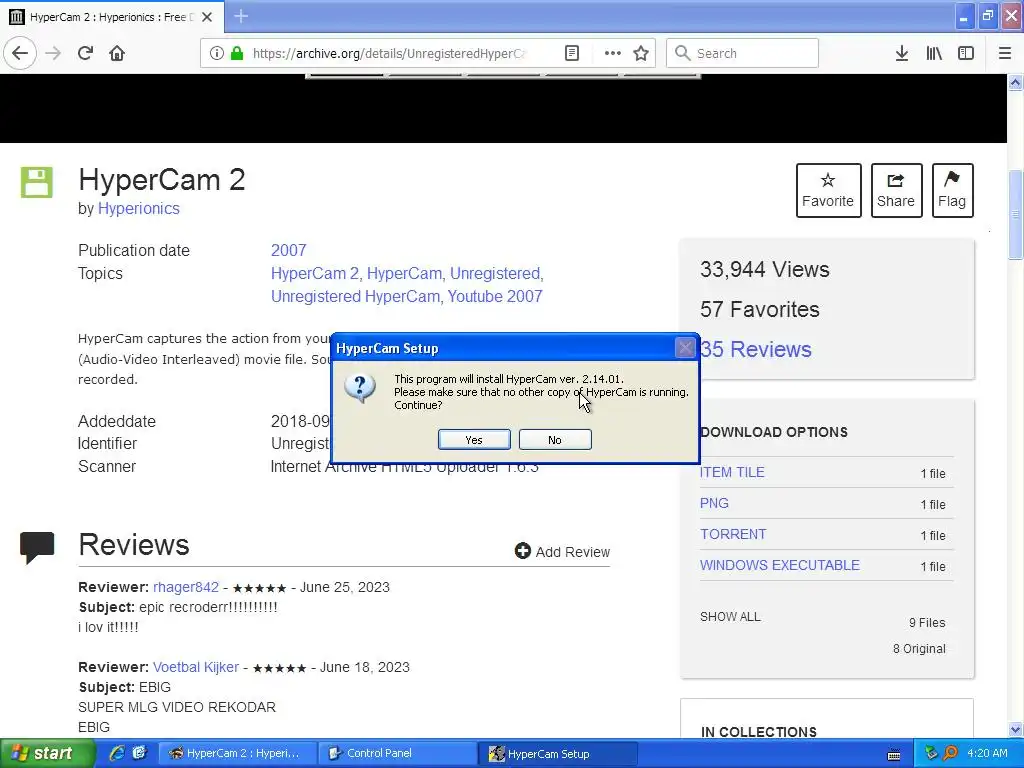This screenshot has height=768, width=1024.
Task: Toggle the browser sidebar icon
Action: tap(966, 53)
